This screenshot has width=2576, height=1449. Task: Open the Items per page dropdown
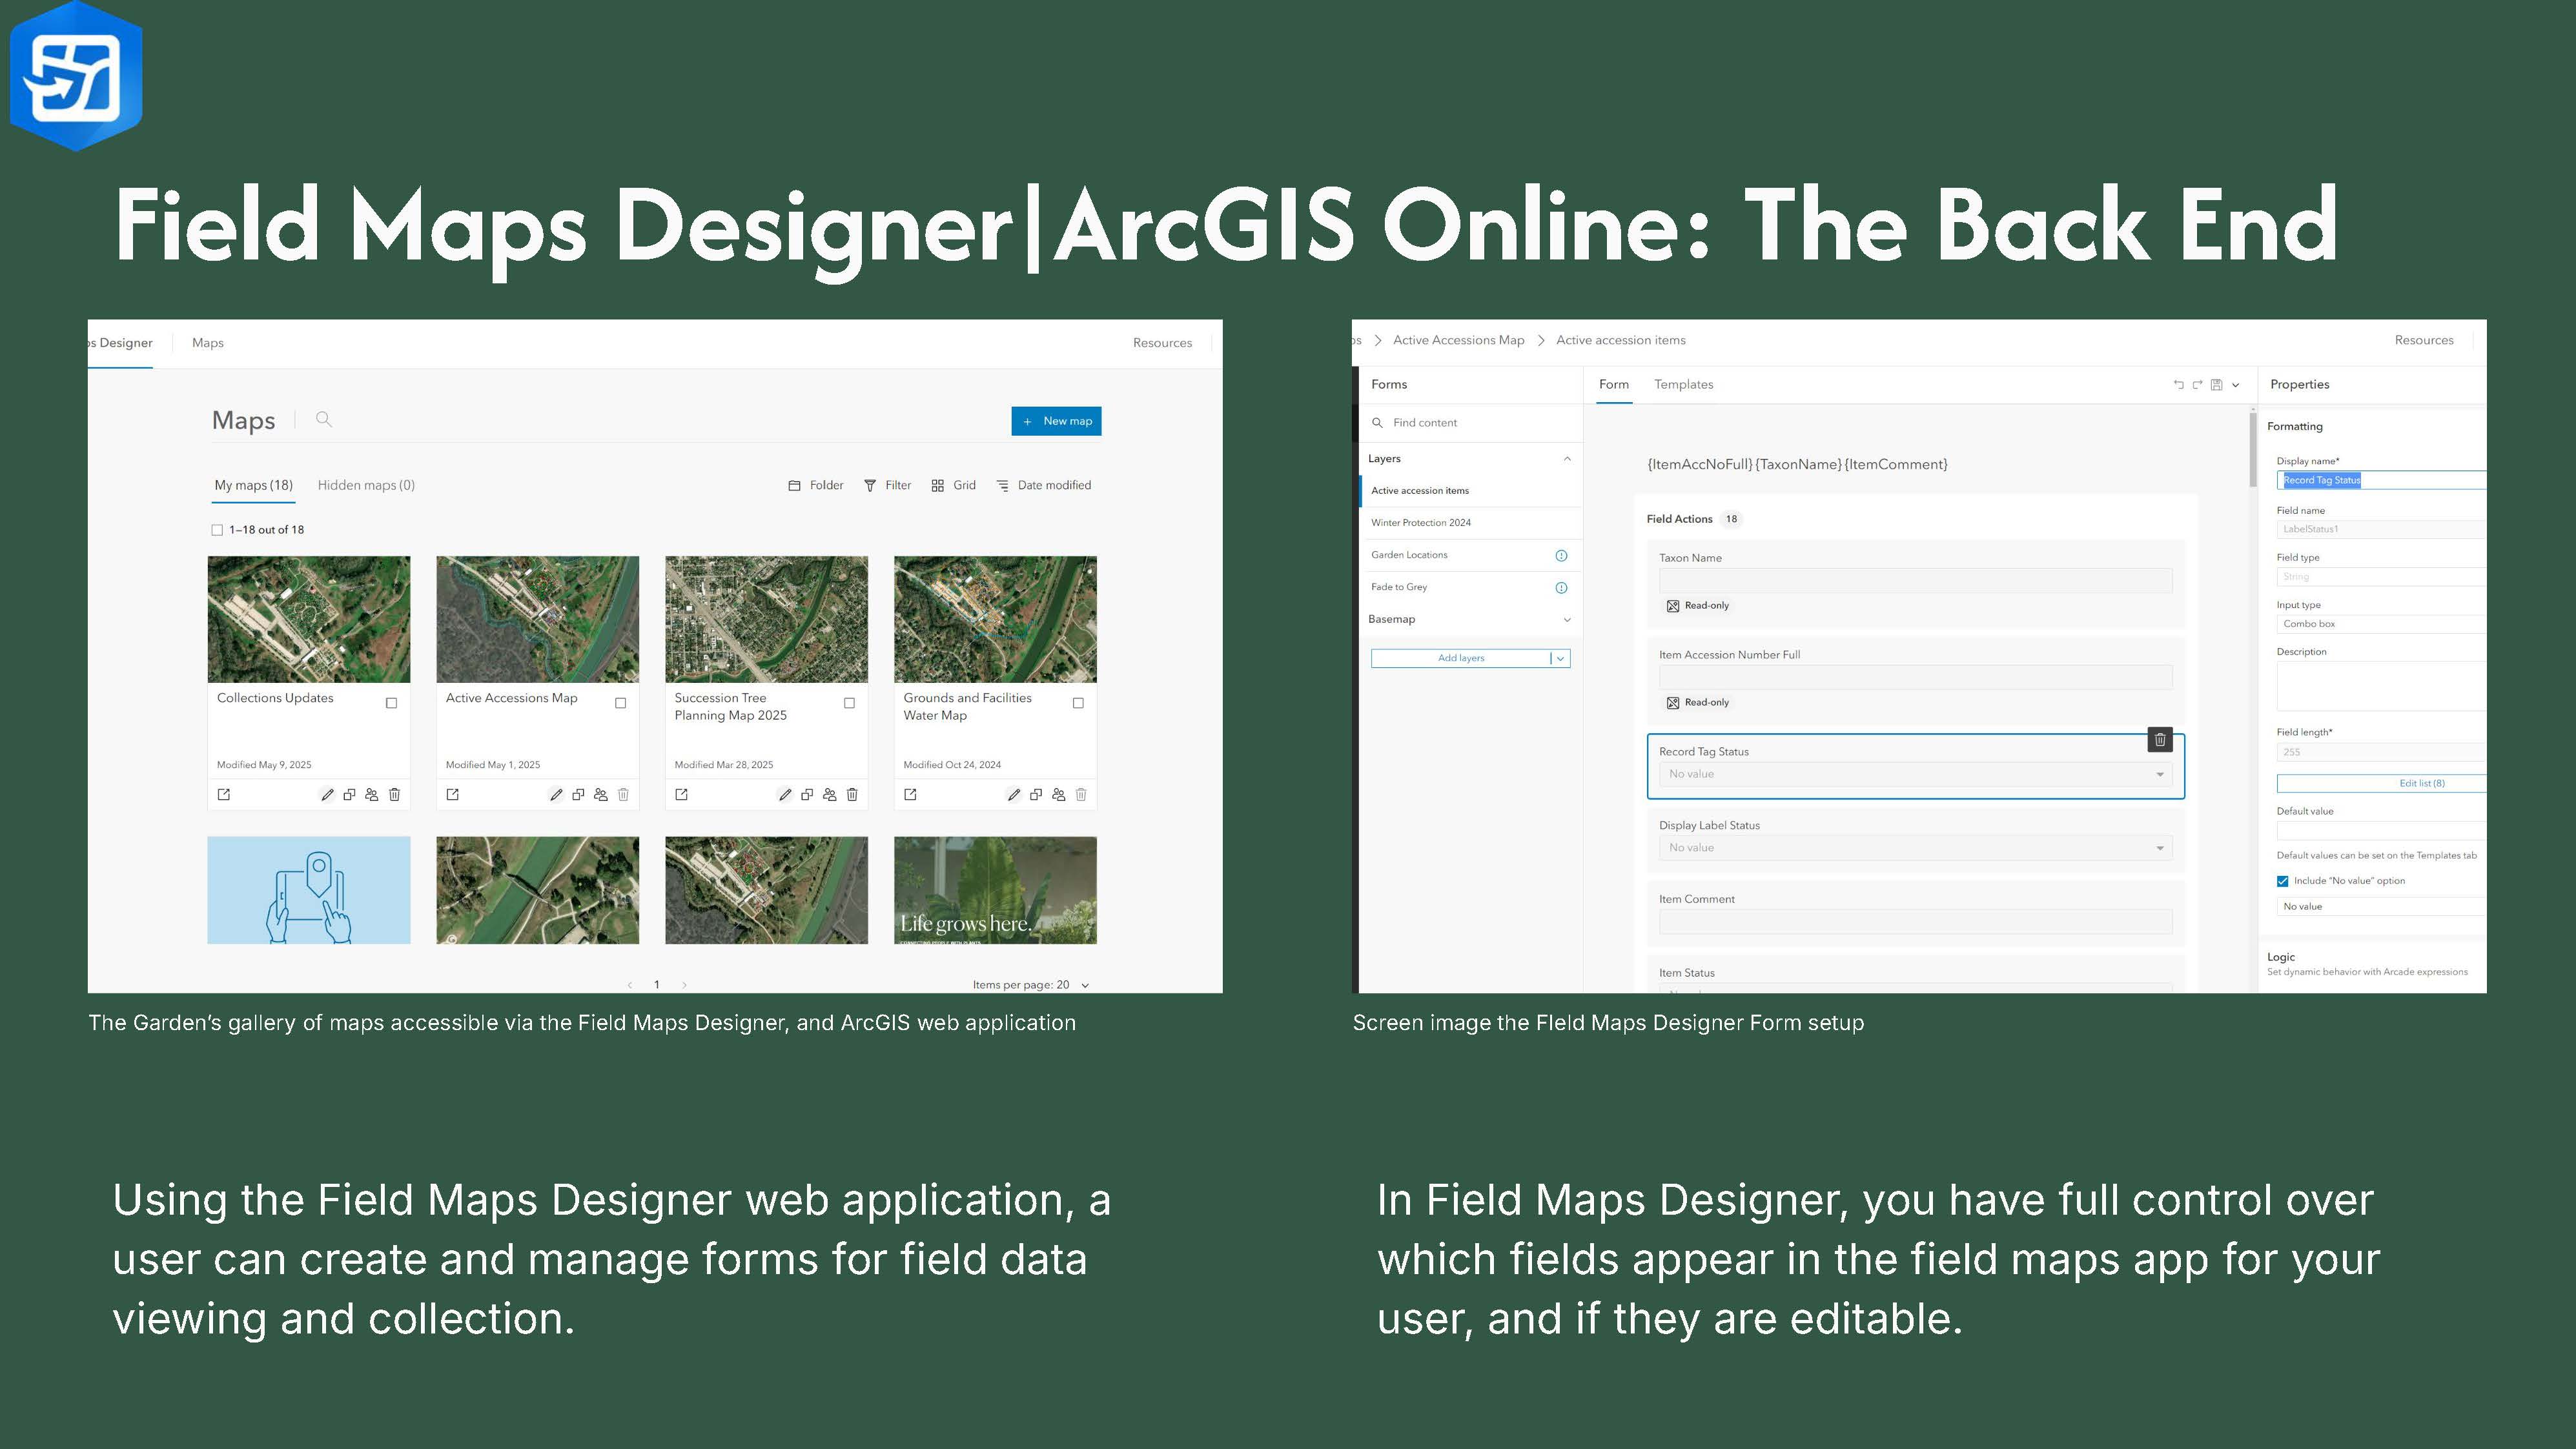point(1085,985)
